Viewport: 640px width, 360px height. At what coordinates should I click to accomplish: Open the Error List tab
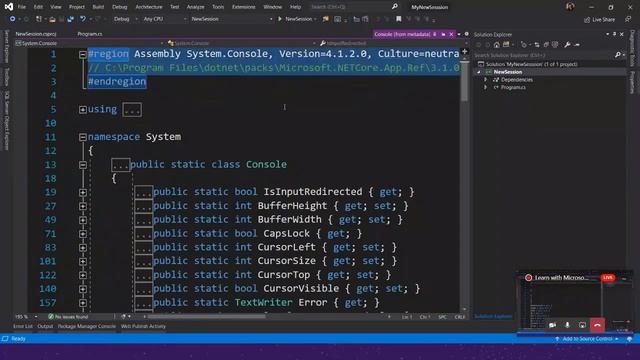tap(23, 326)
